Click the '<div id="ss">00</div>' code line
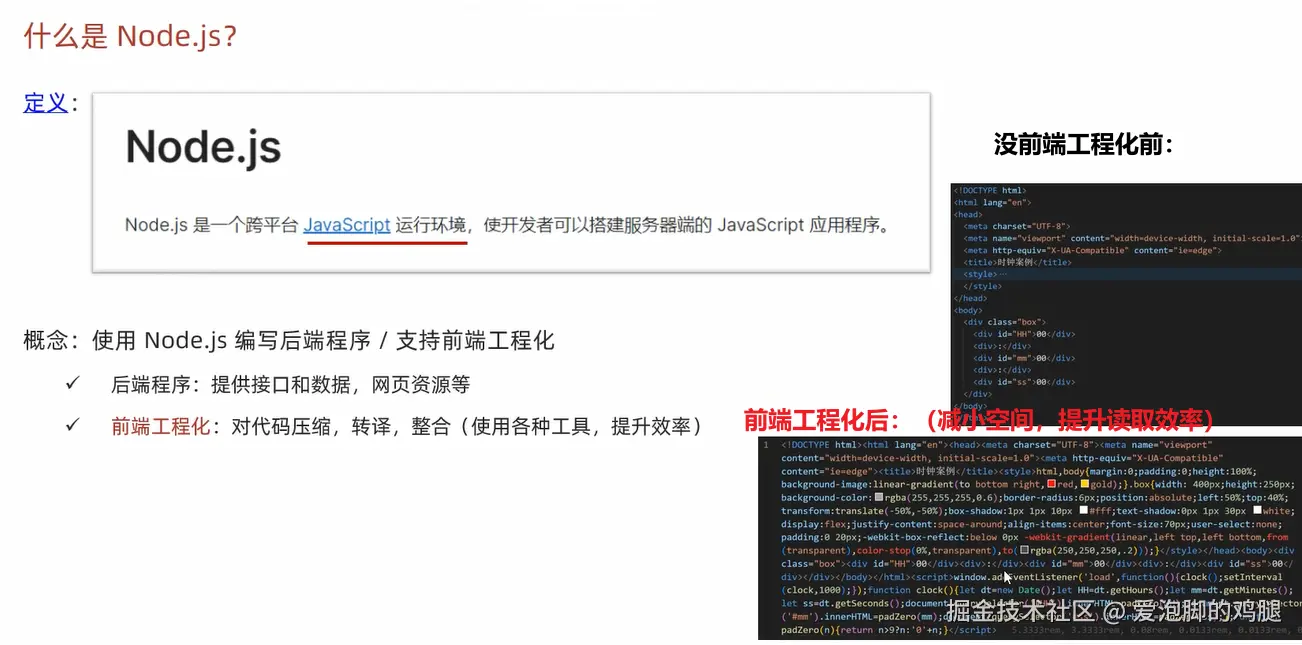 point(1024,382)
